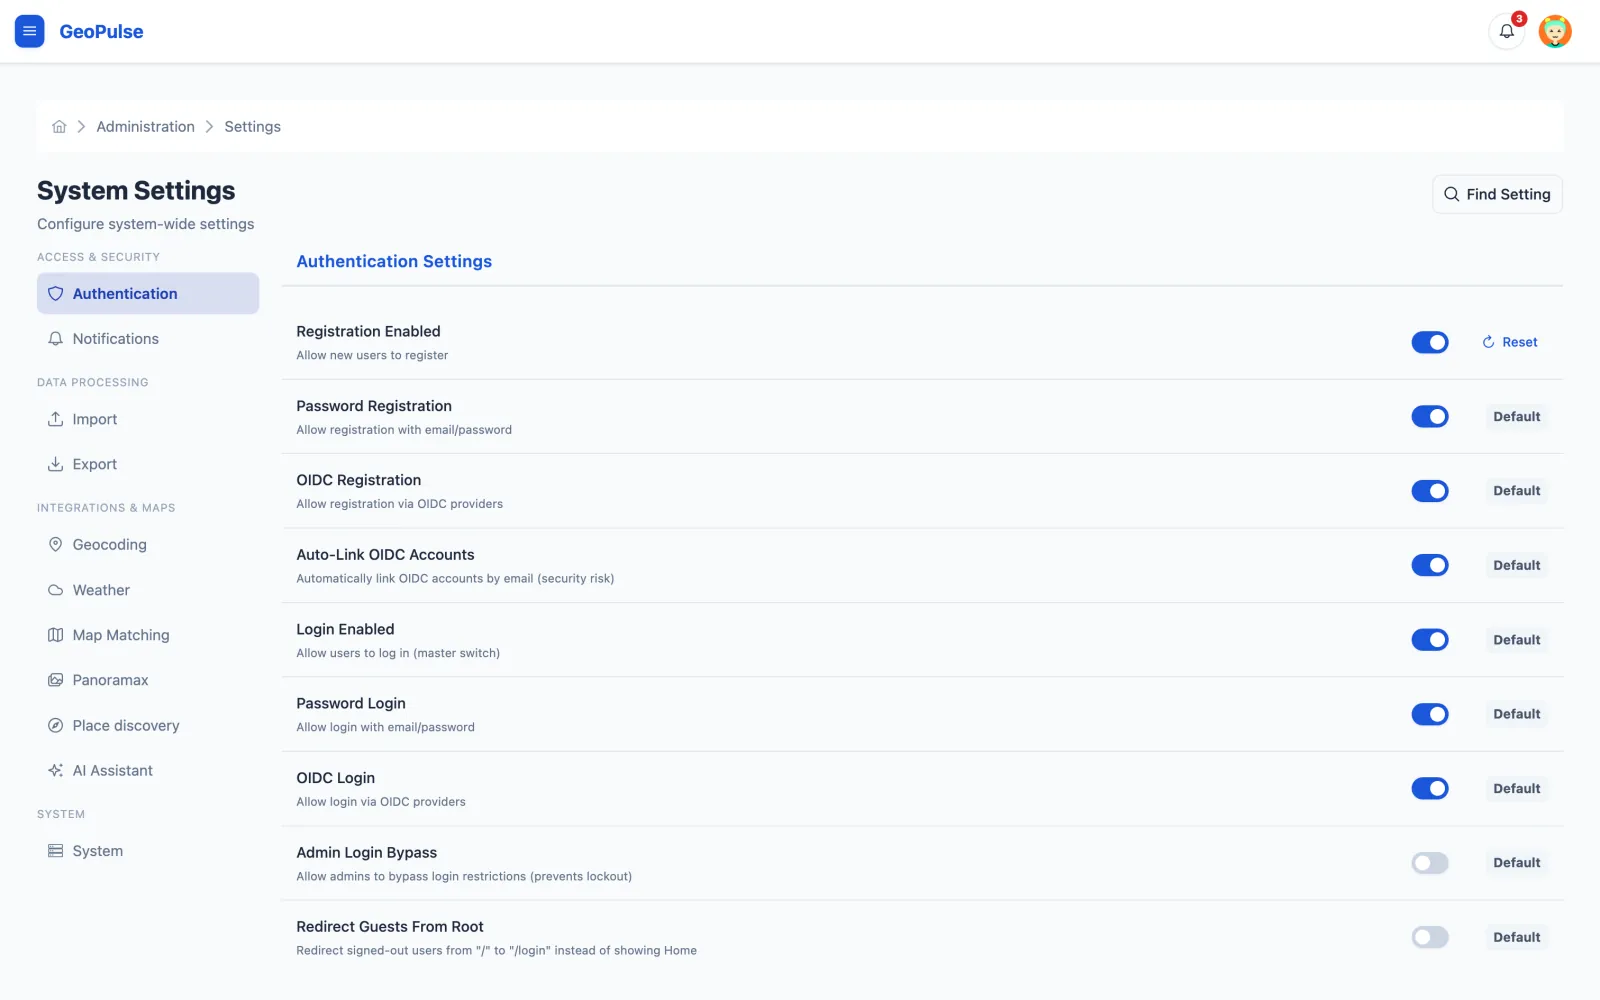Click the Authentication Settings heading
Image resolution: width=1600 pixels, height=1000 pixels.
pyautogui.click(x=394, y=261)
